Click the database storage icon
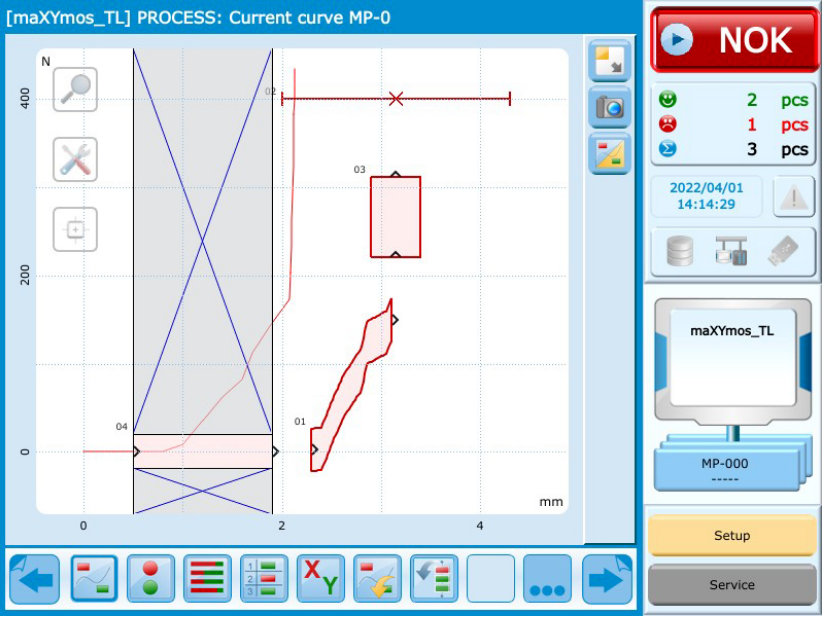The image size is (822, 617). click(x=679, y=251)
